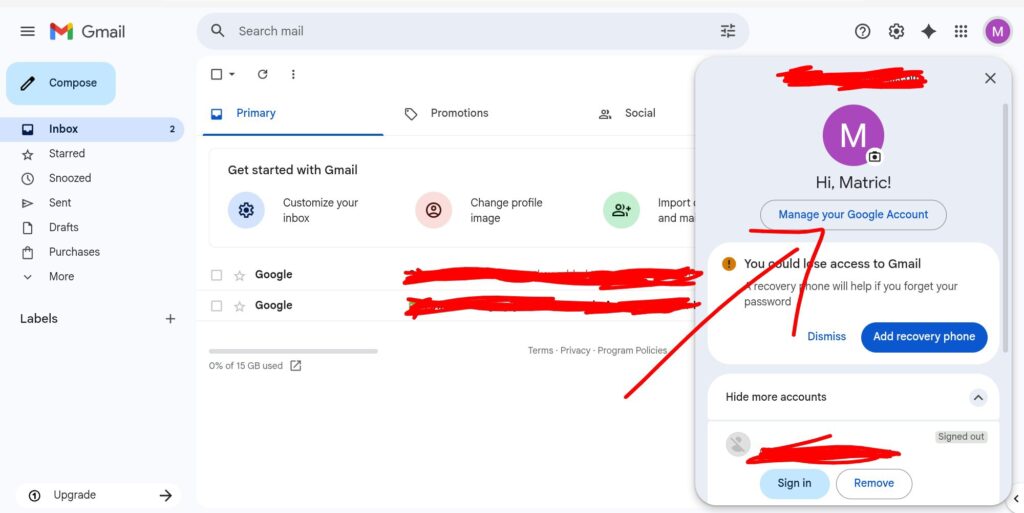
Task: Open Settings gear icon
Action: click(x=896, y=31)
